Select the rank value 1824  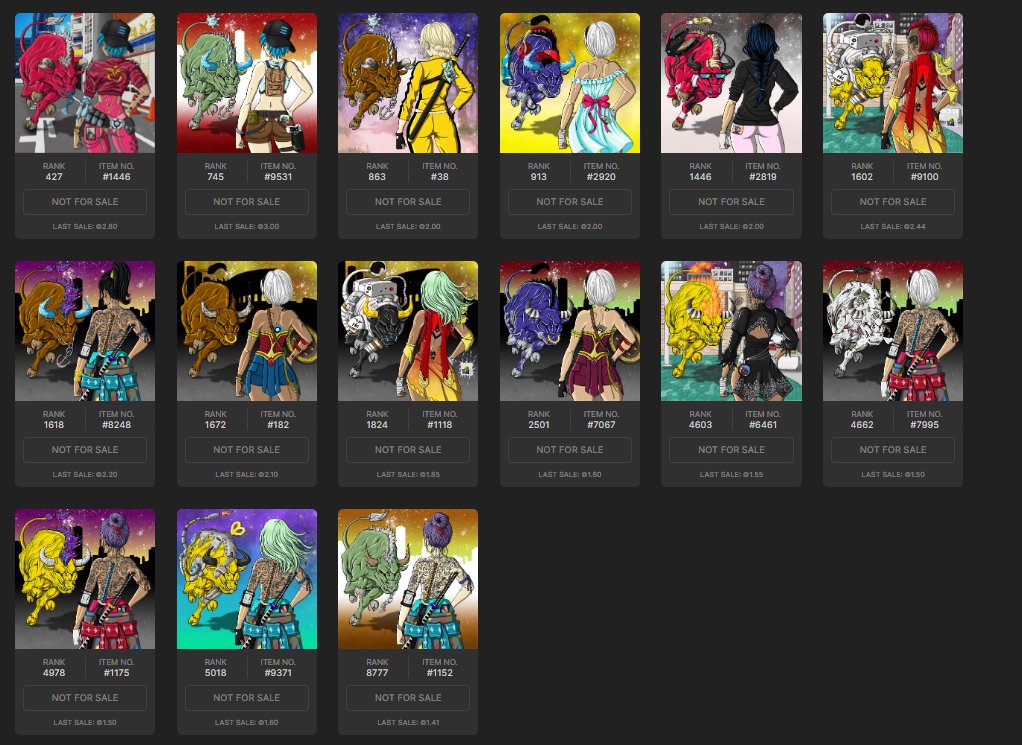click(377, 424)
